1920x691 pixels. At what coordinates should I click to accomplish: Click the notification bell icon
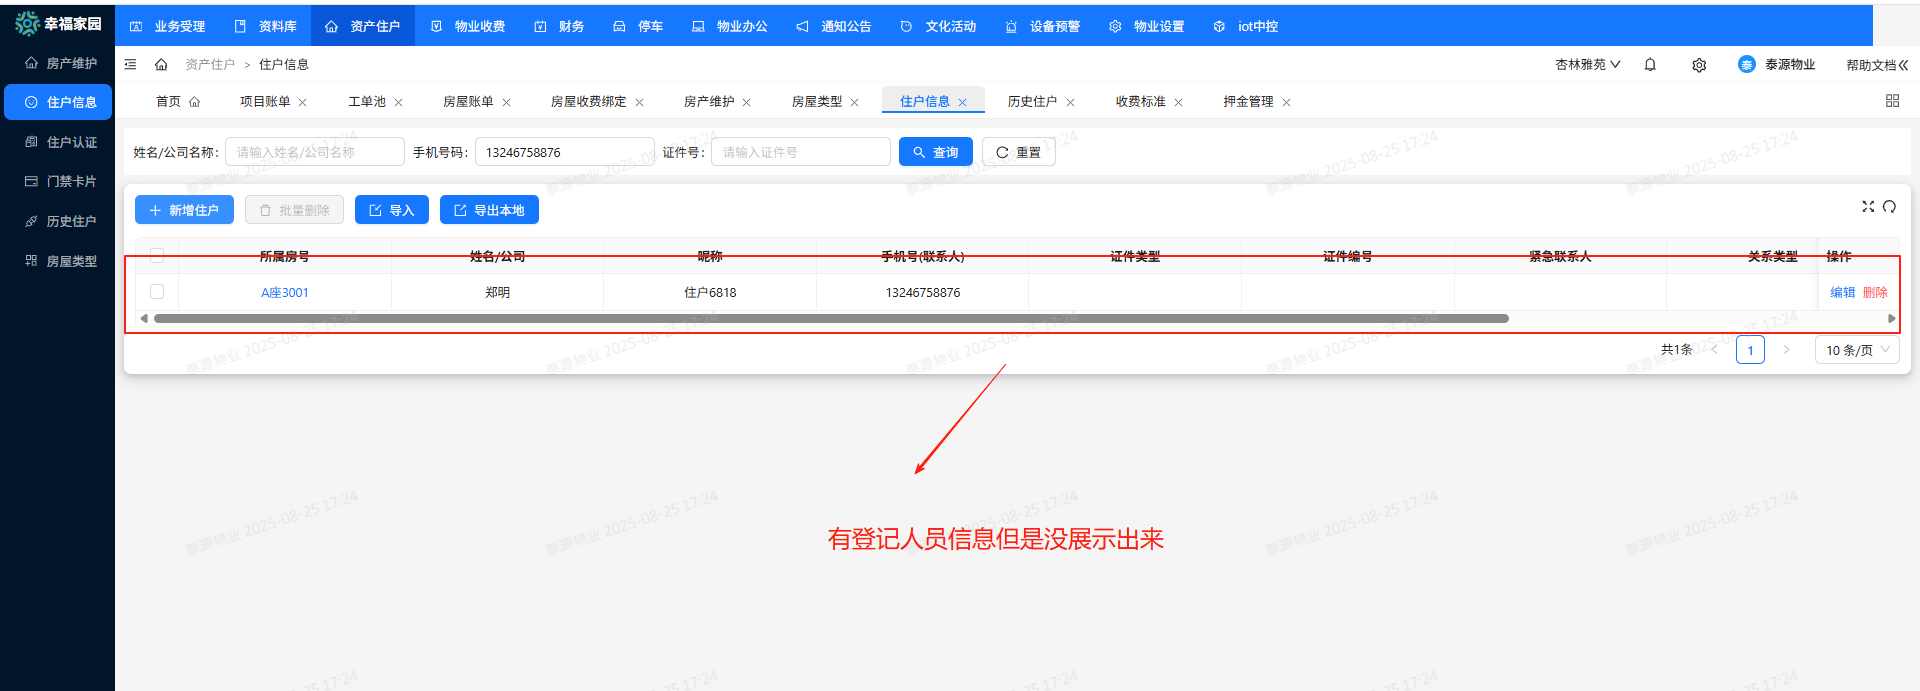point(1650,65)
